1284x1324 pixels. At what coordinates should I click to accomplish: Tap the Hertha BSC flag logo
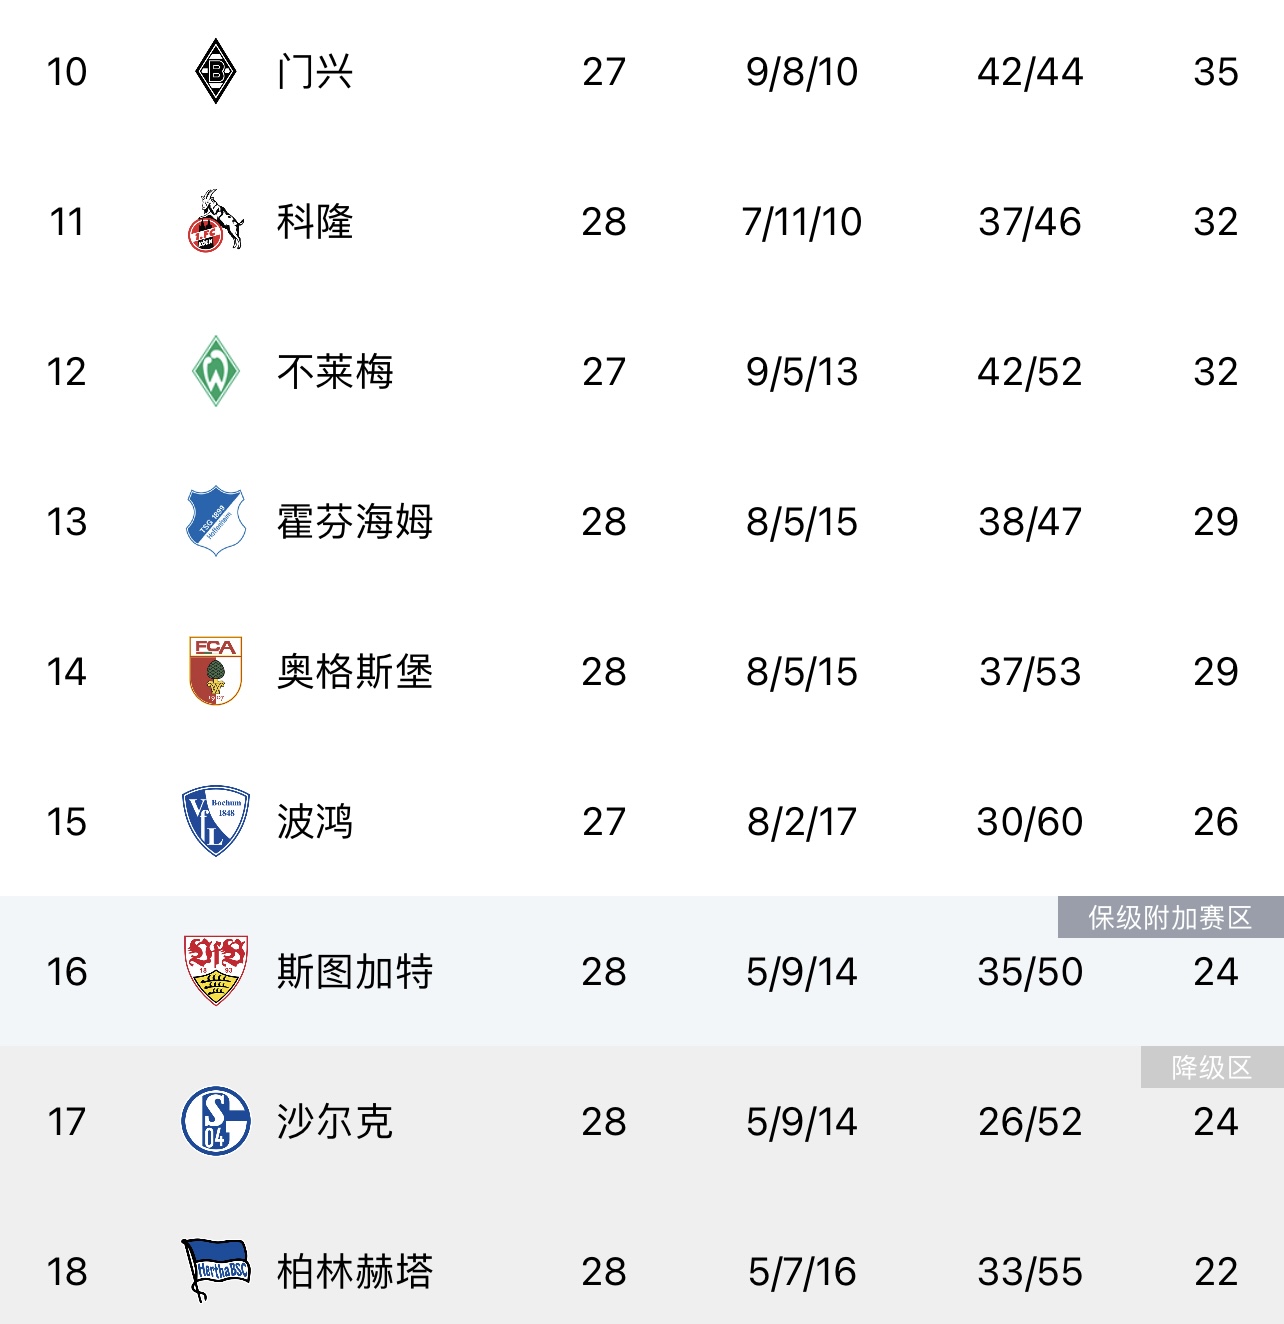[x=215, y=1270]
